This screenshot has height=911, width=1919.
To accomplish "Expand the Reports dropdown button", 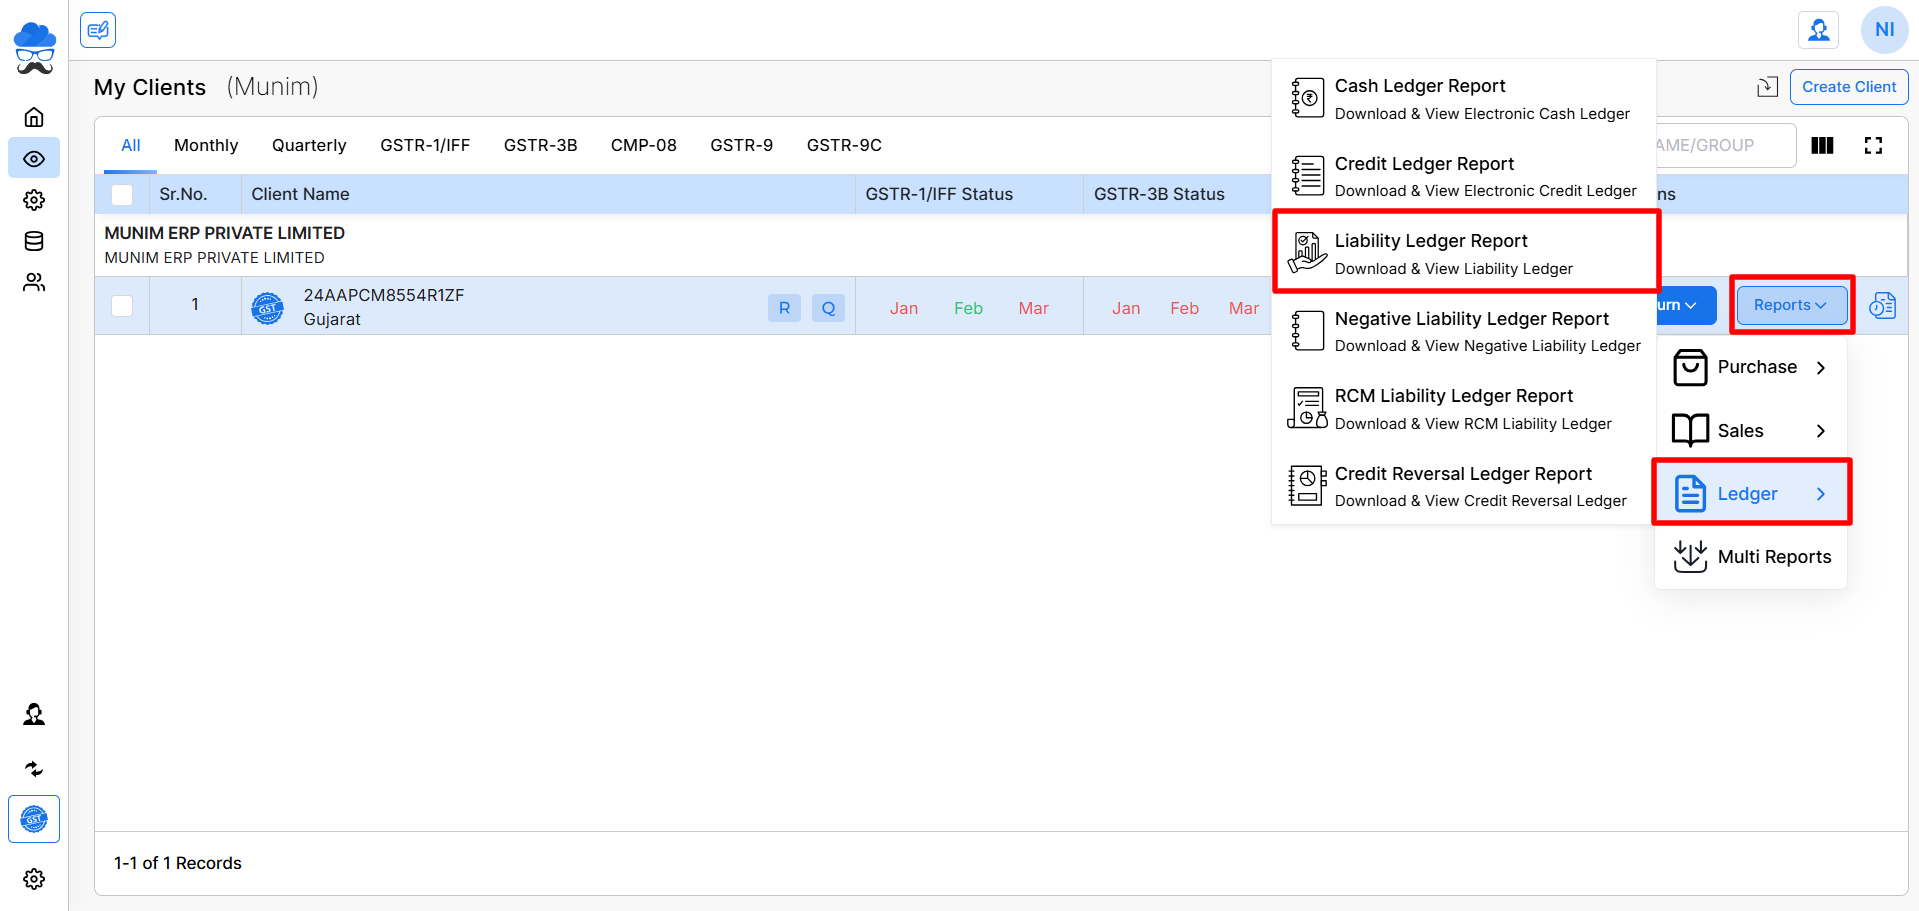I will point(1791,305).
